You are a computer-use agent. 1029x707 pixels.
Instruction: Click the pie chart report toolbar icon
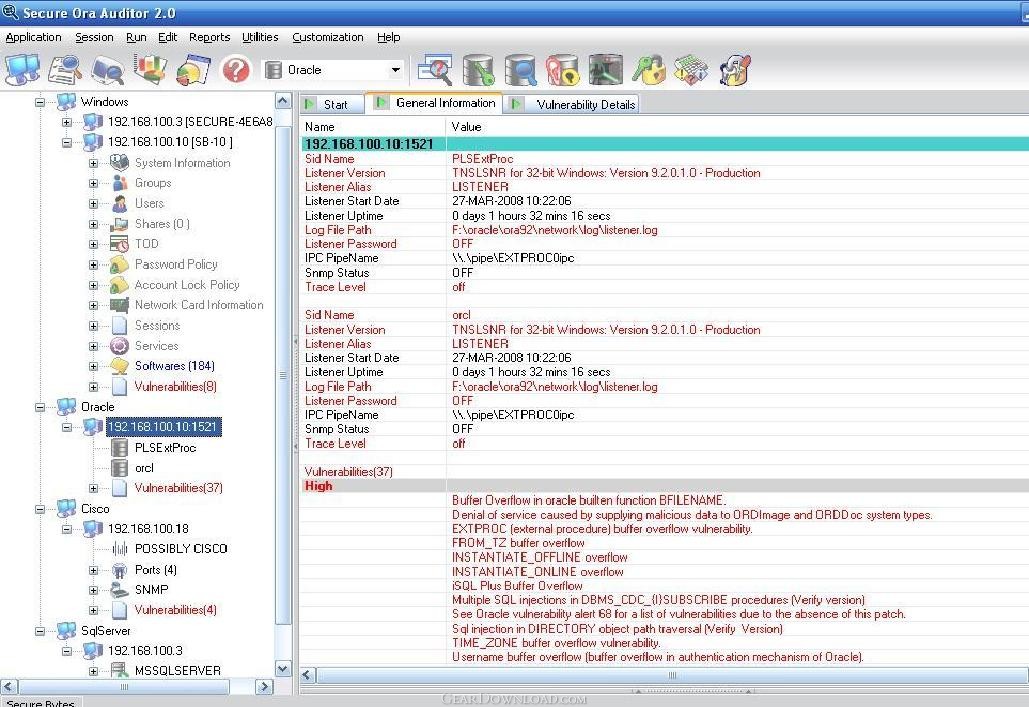coord(193,70)
